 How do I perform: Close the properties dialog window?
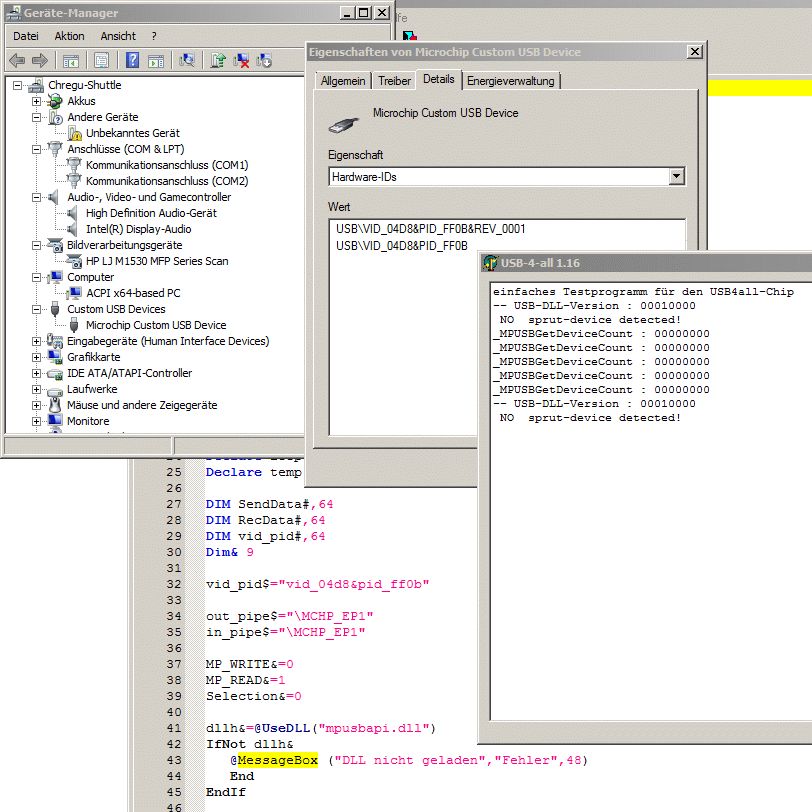click(694, 52)
